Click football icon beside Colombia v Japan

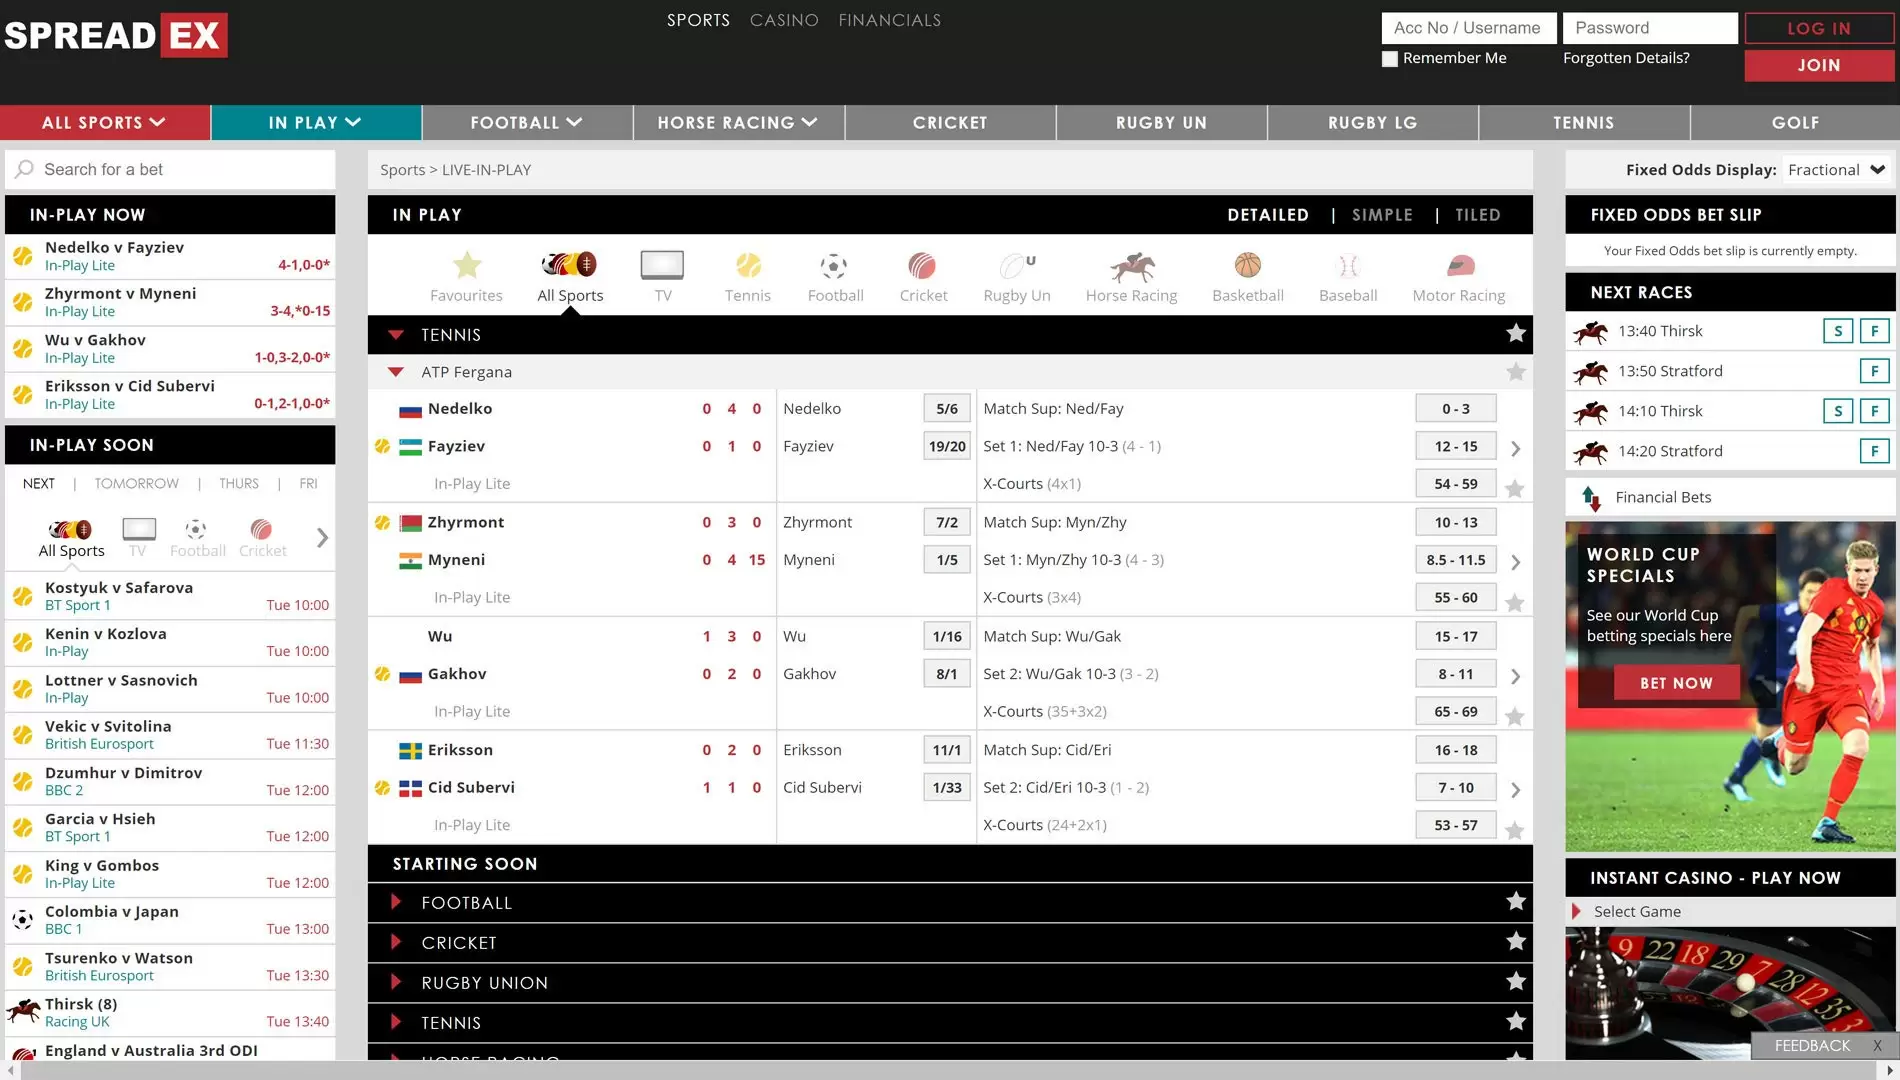point(23,920)
